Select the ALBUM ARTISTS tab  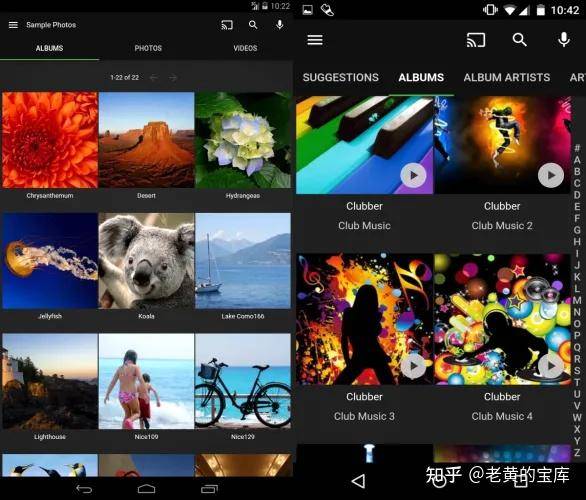coord(507,77)
